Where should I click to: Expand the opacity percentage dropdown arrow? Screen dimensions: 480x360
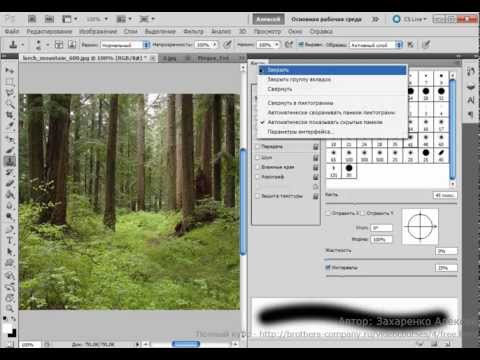pos(214,44)
